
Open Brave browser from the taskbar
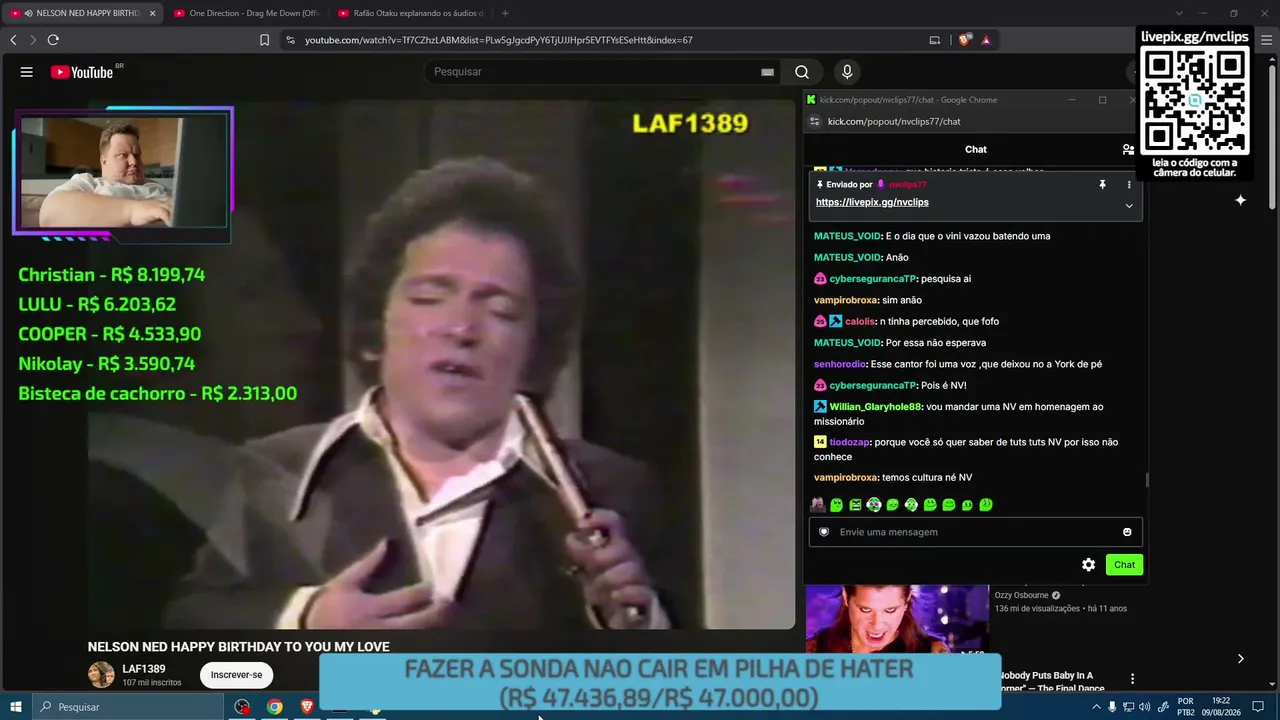point(307,707)
